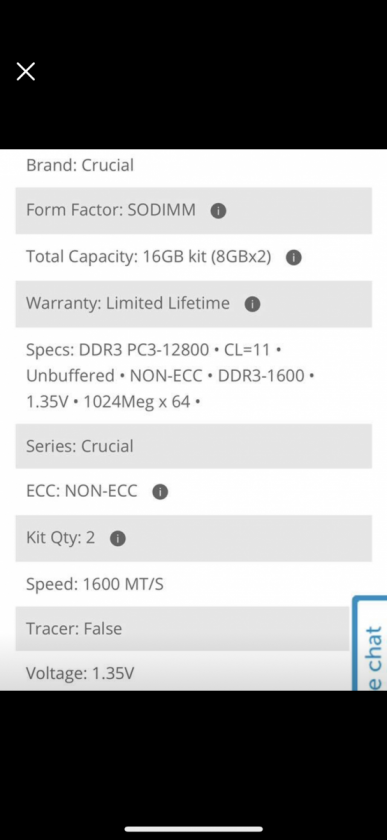The image size is (387, 840).
Task: Tap the Speed: 1600 MT/S row
Action: click(x=194, y=584)
